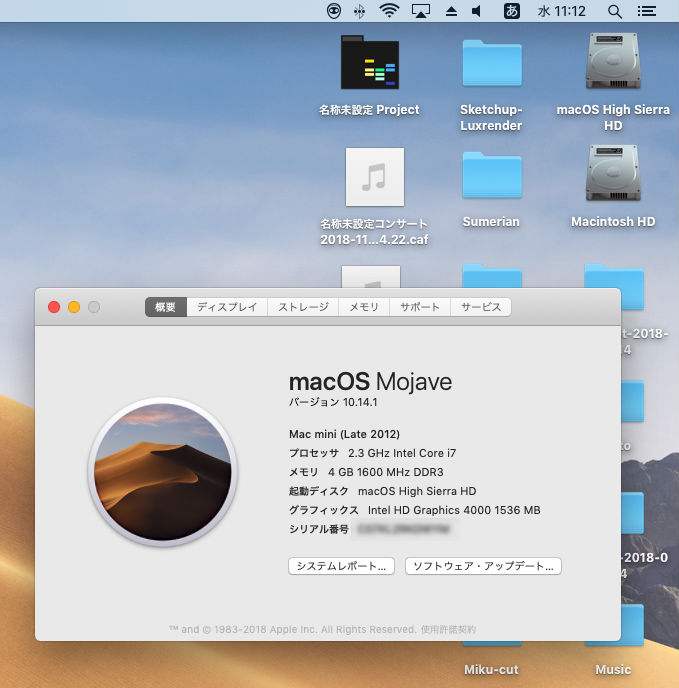Screen dimensions: 679x688
Task: Minimize the About This Mac window
Action: (74, 307)
